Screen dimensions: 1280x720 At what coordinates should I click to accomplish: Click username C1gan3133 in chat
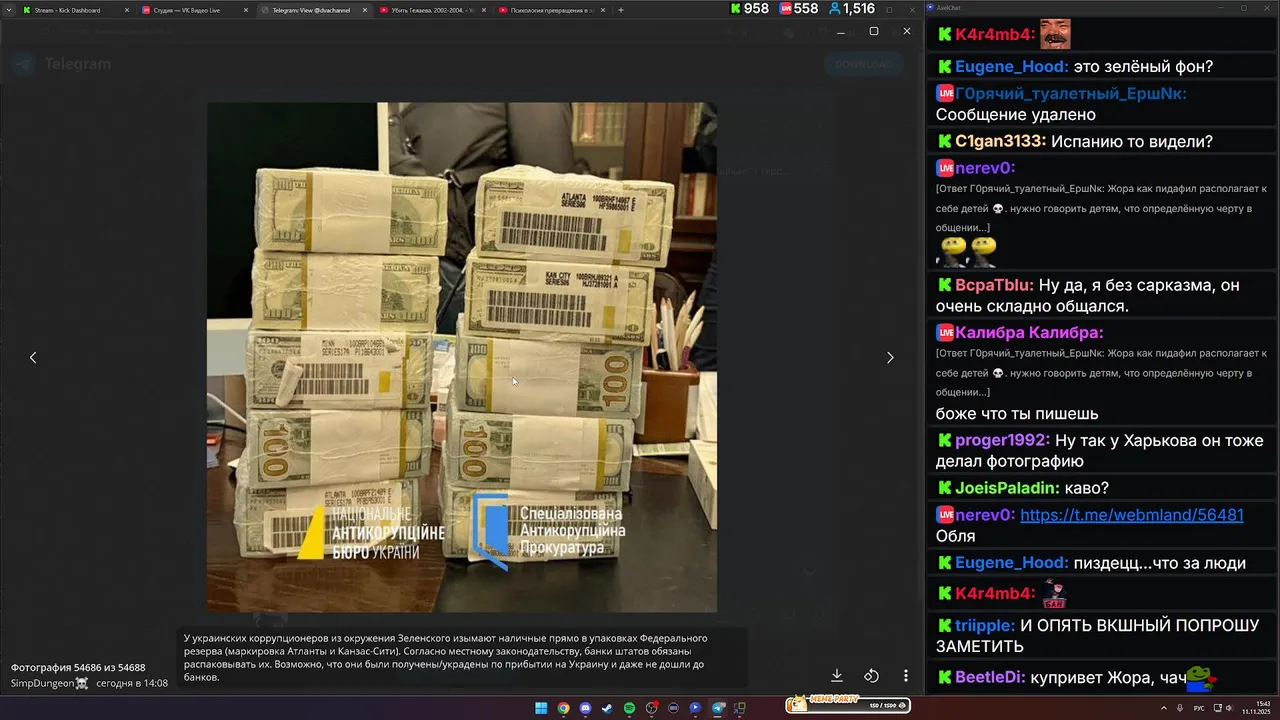1000,141
